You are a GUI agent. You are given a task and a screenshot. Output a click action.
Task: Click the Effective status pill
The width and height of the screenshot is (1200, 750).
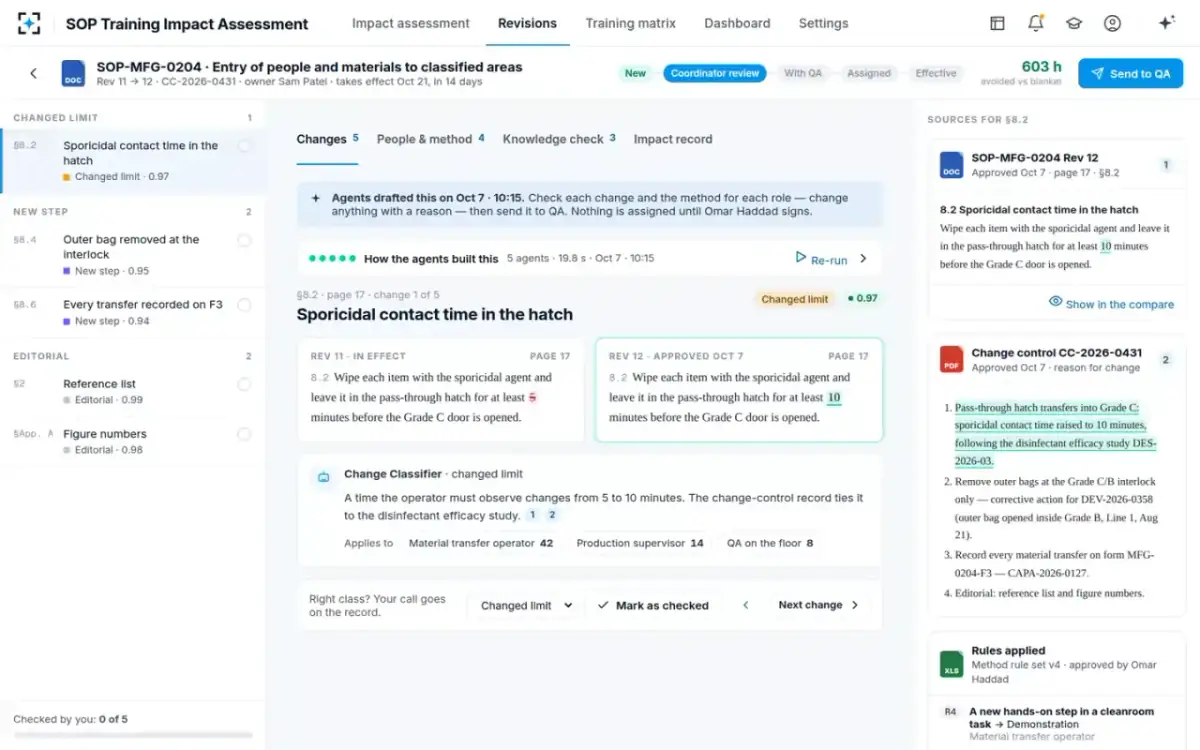[x=936, y=73]
